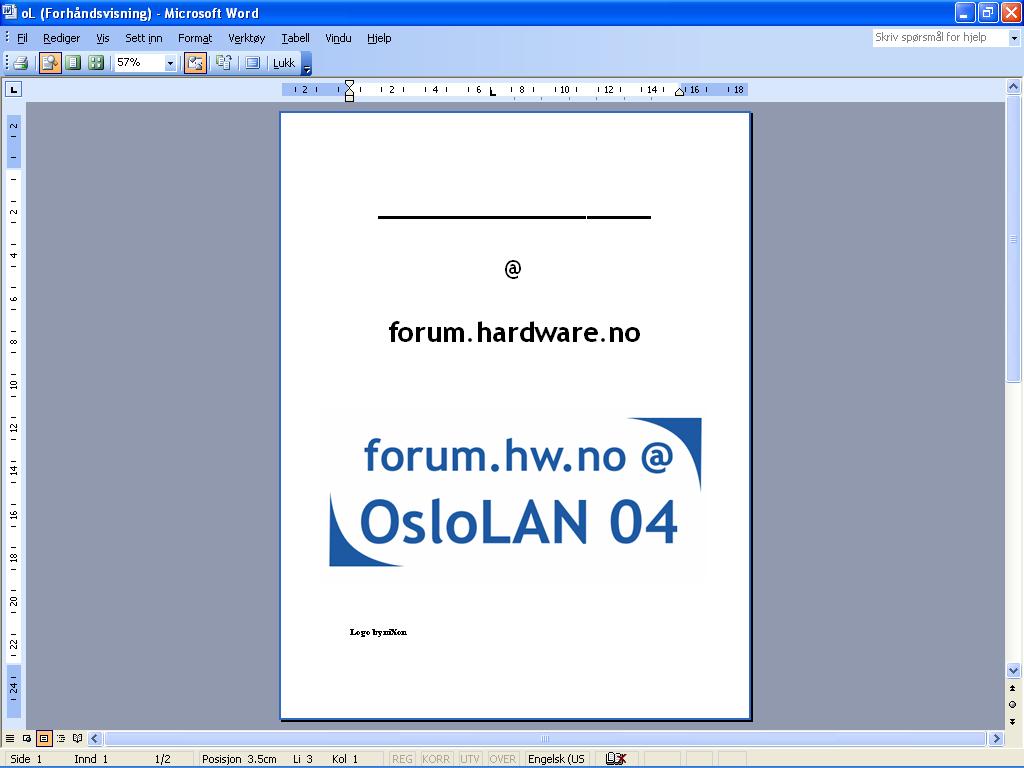
Task: Switch to Reading Layout view icon
Action: coord(78,739)
